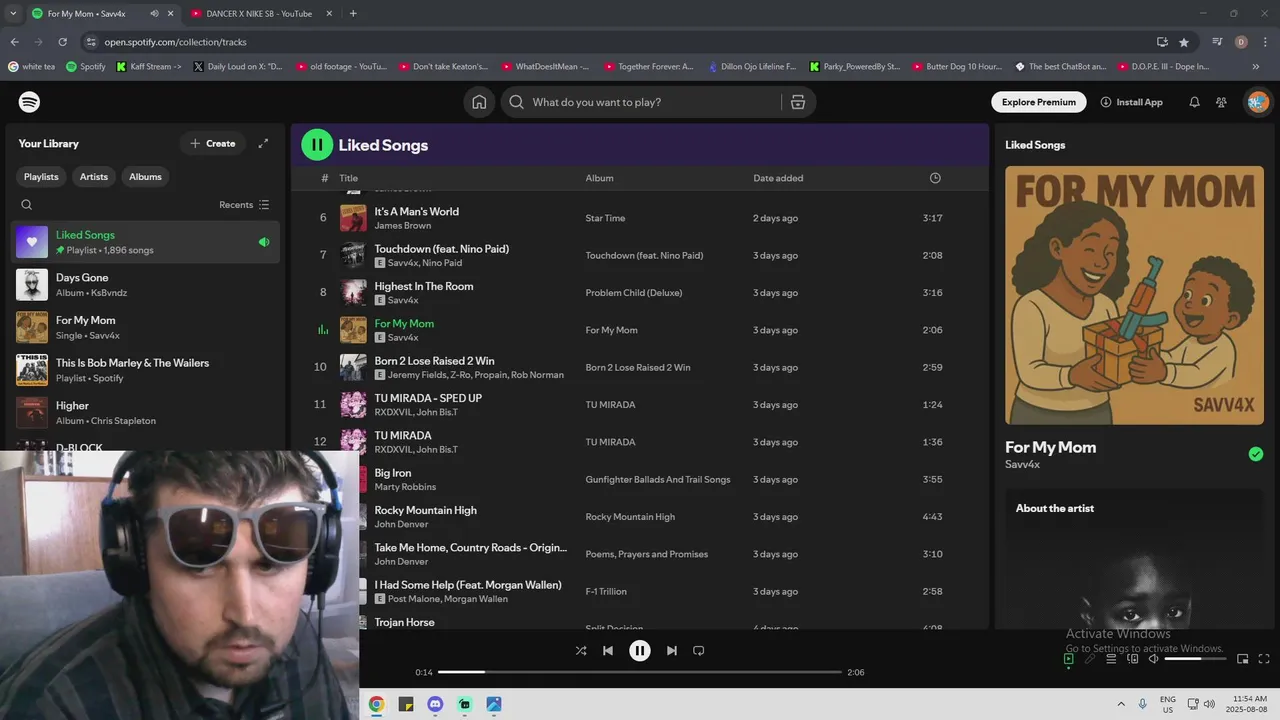1280x720 pixels.
Task: Create a new playlist with Create button
Action: (212, 144)
